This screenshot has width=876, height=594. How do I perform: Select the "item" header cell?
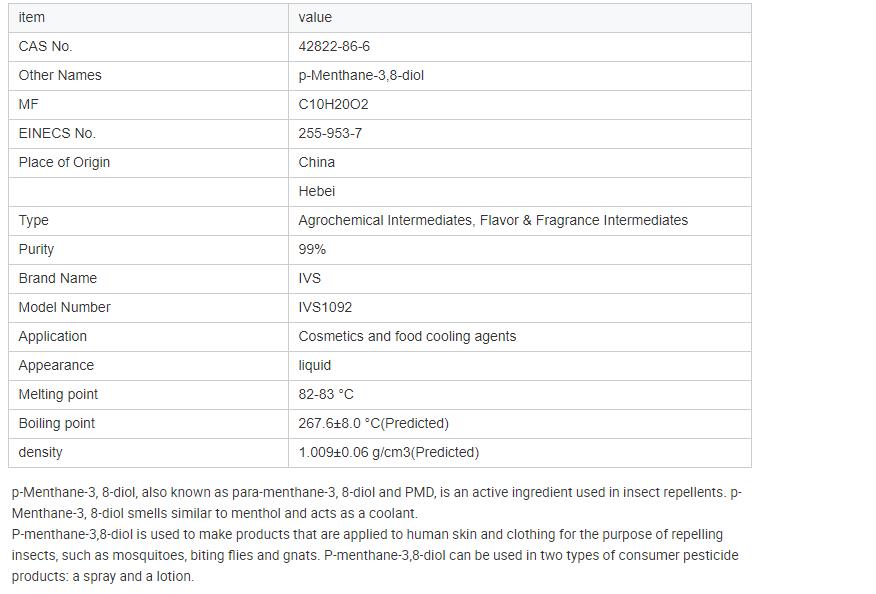(32, 17)
